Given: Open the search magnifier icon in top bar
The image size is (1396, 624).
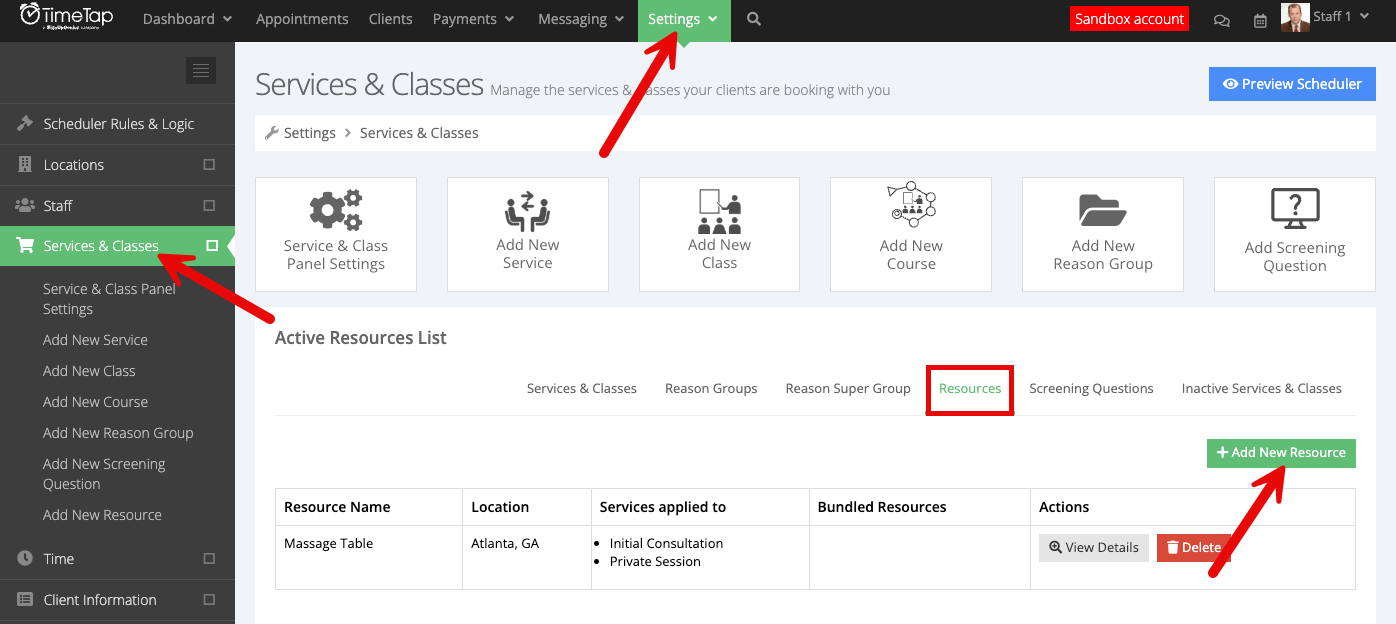Looking at the screenshot, I should [x=754, y=19].
